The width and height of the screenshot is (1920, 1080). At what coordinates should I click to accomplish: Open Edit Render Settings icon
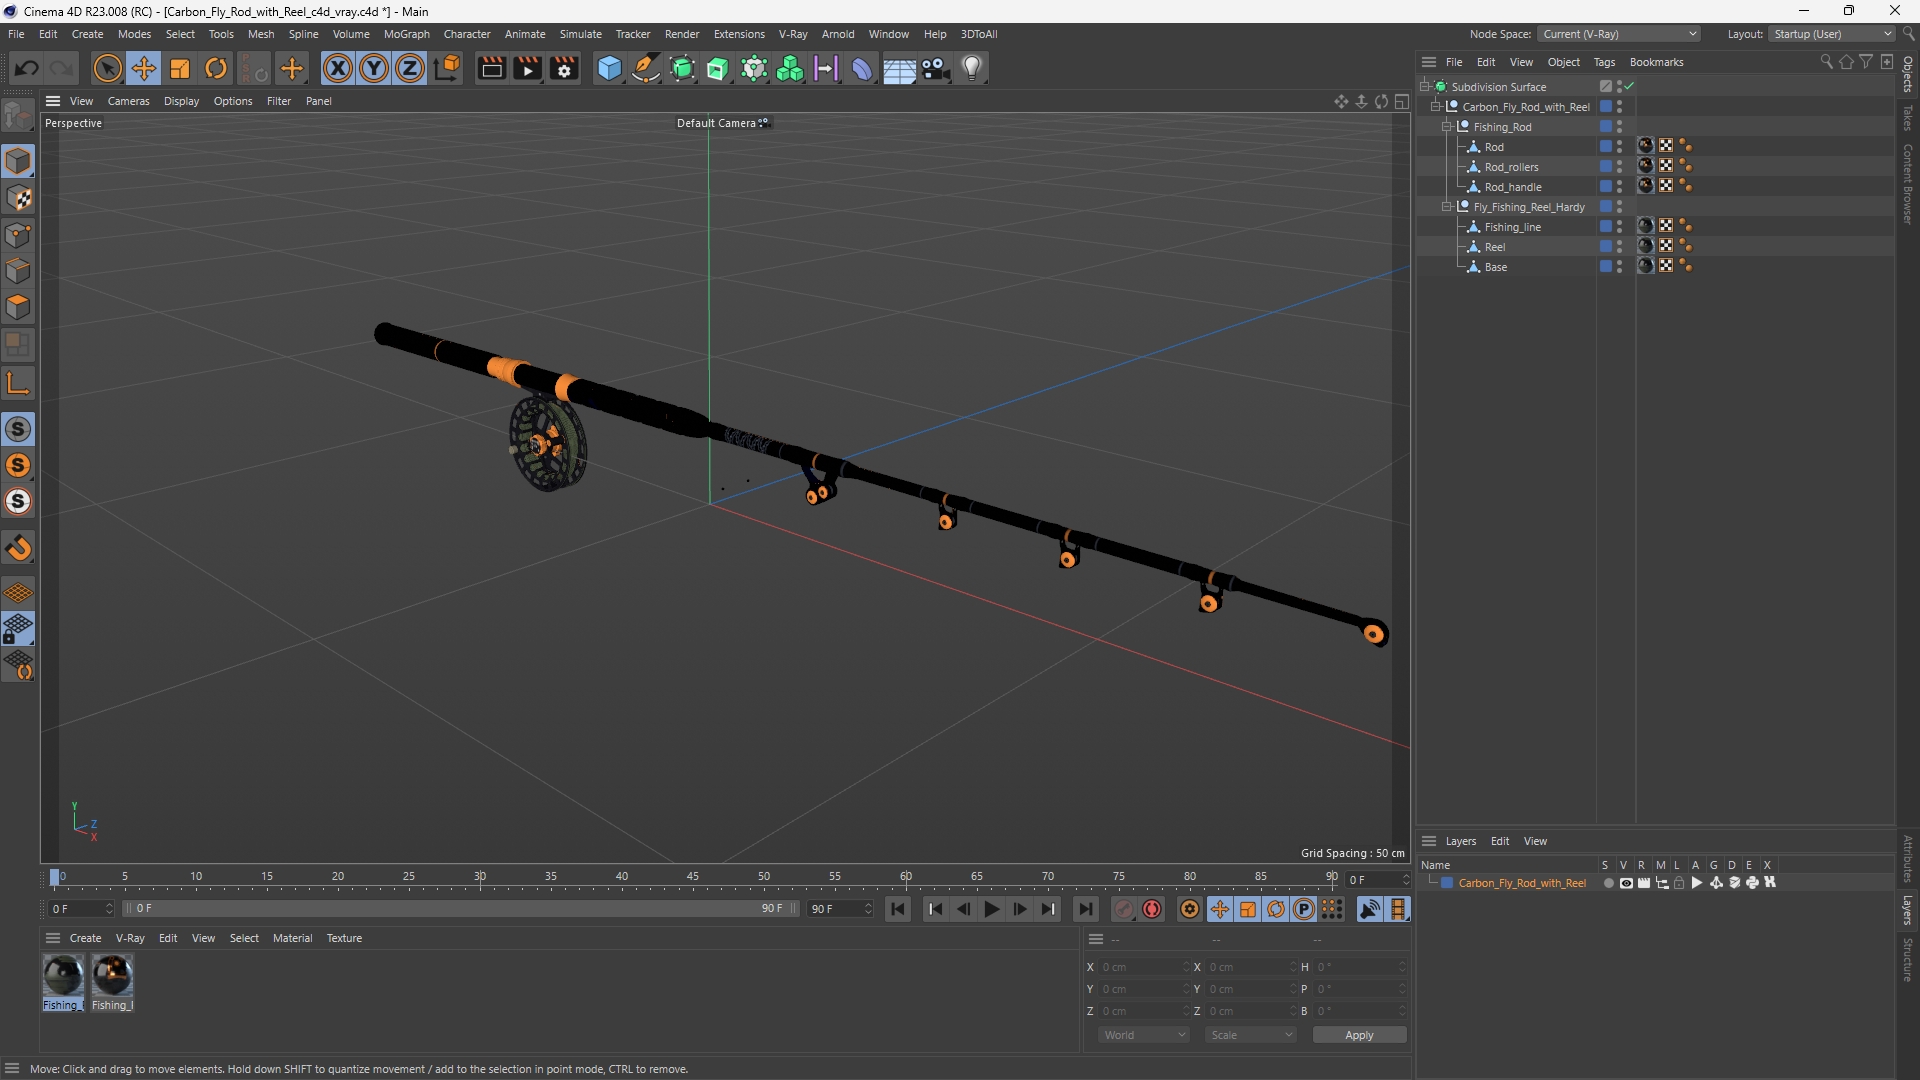[565, 68]
